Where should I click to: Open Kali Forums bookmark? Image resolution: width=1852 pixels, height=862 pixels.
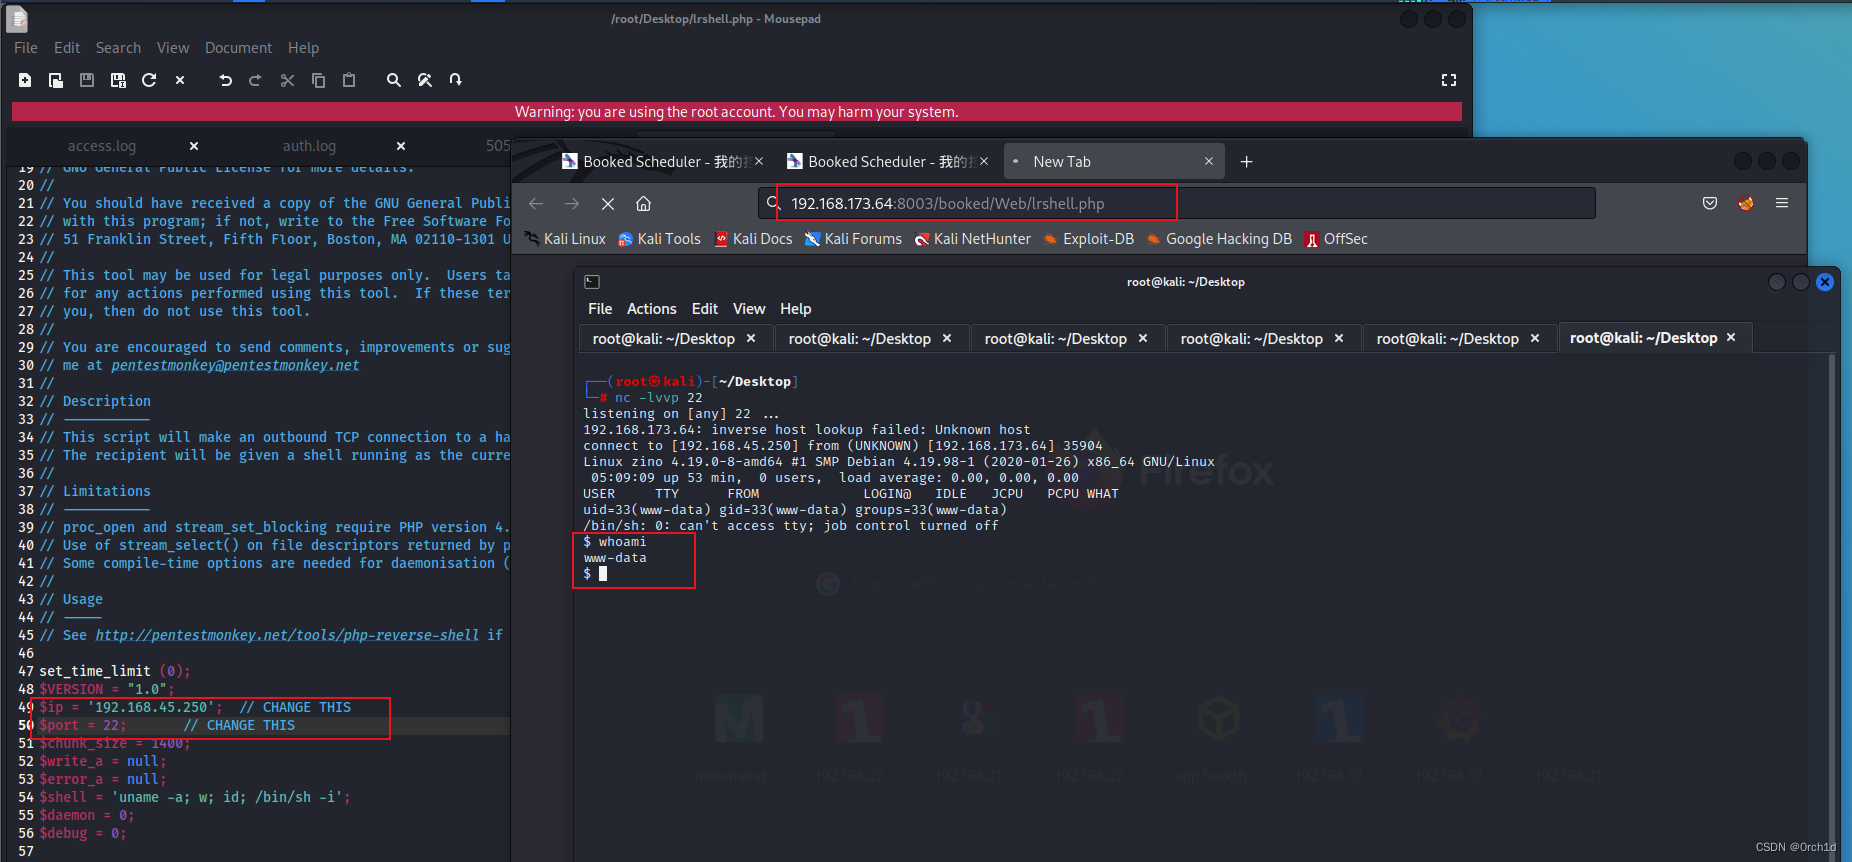(x=853, y=239)
